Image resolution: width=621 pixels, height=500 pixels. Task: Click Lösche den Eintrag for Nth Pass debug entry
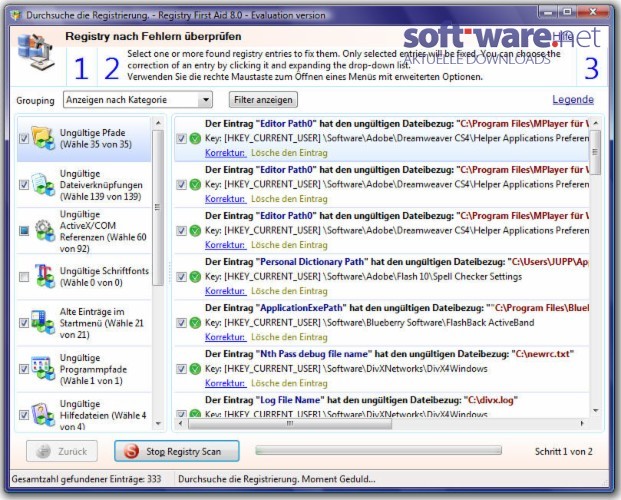click(289, 384)
